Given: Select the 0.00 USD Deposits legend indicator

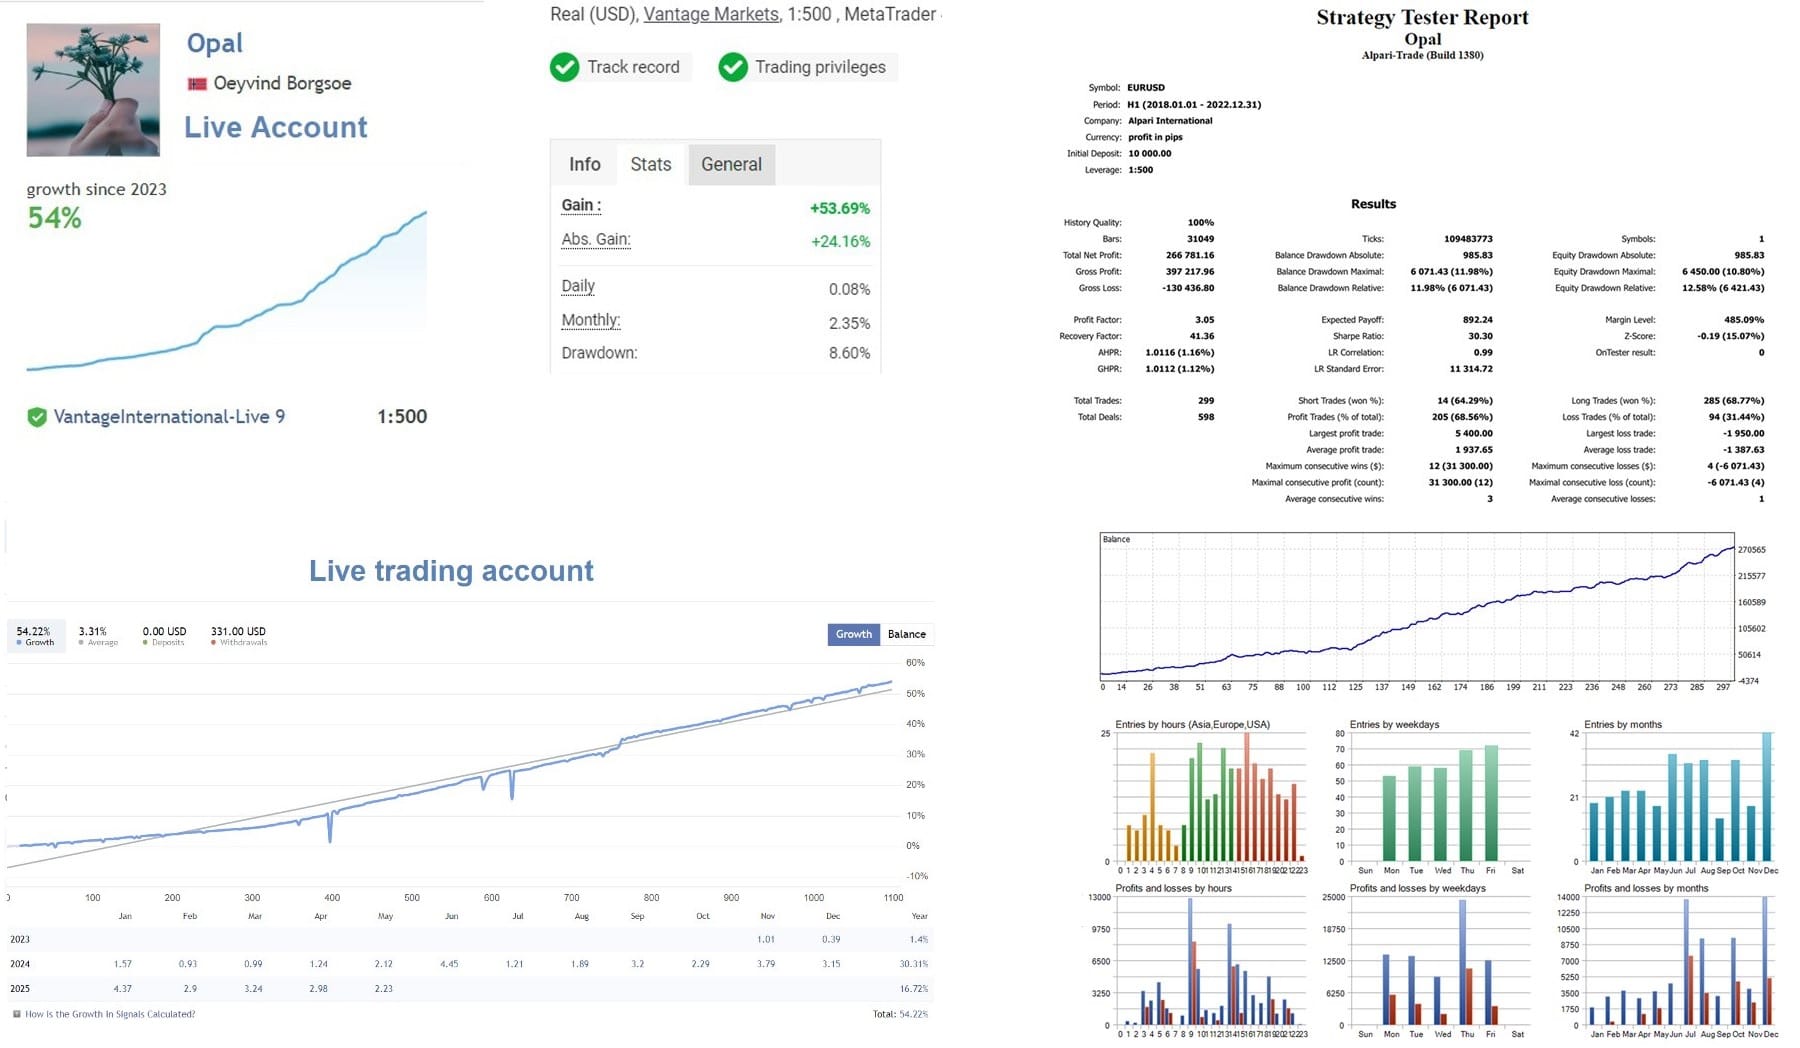Looking at the screenshot, I should (164, 636).
